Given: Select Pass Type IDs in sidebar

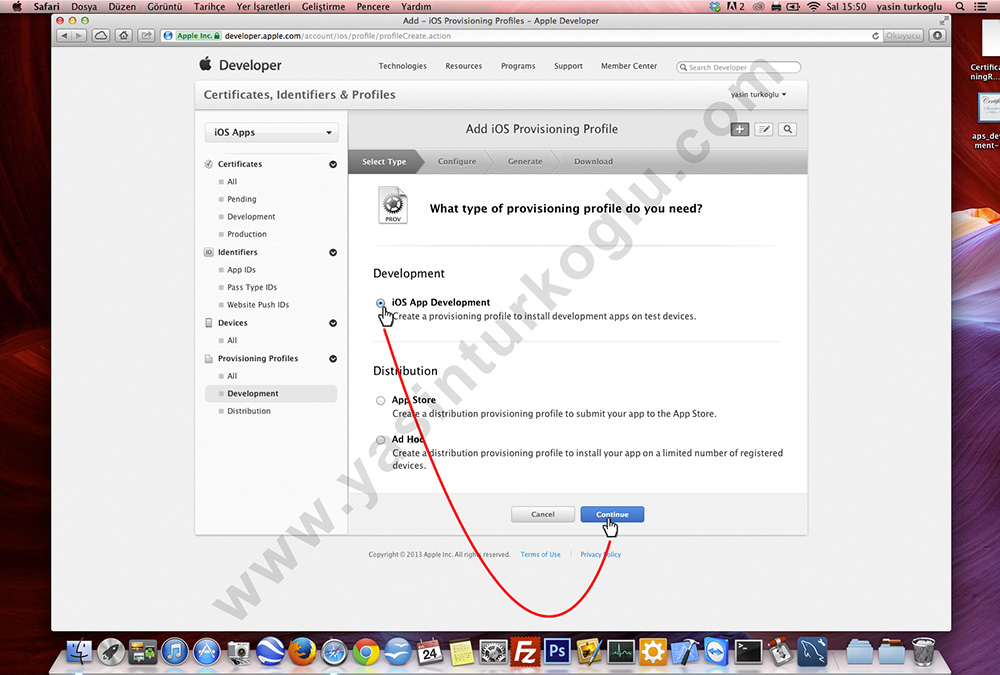Looking at the screenshot, I should (x=252, y=287).
